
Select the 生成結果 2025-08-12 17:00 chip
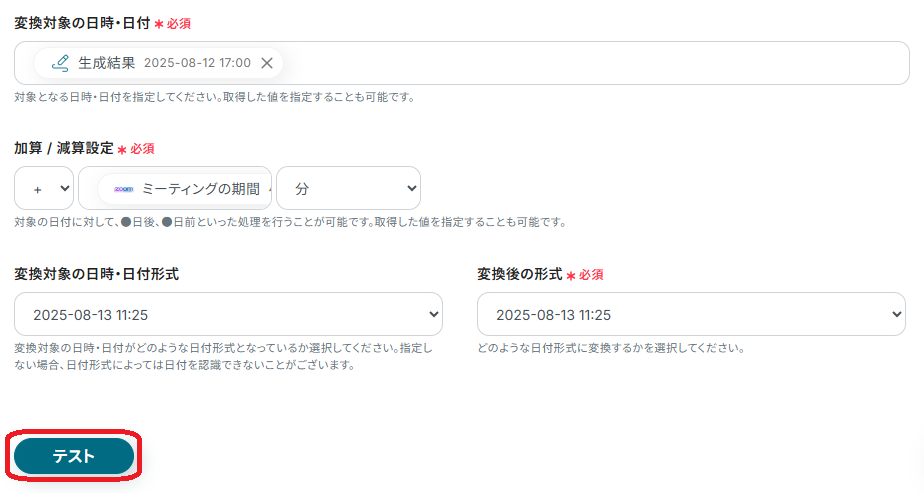tap(159, 63)
